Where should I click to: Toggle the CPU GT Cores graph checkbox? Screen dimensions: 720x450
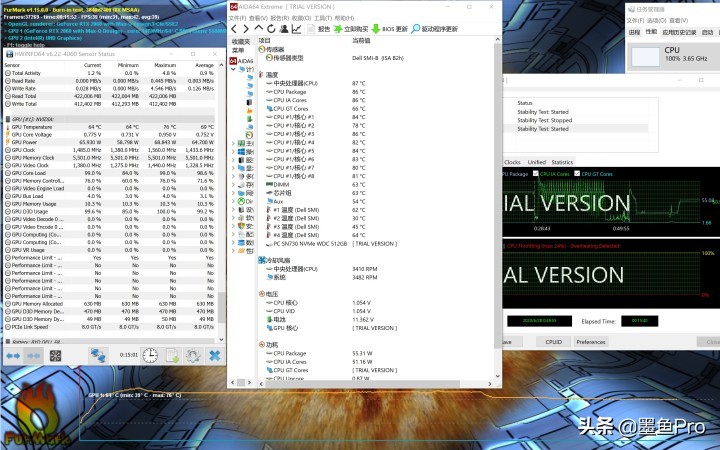[577, 174]
